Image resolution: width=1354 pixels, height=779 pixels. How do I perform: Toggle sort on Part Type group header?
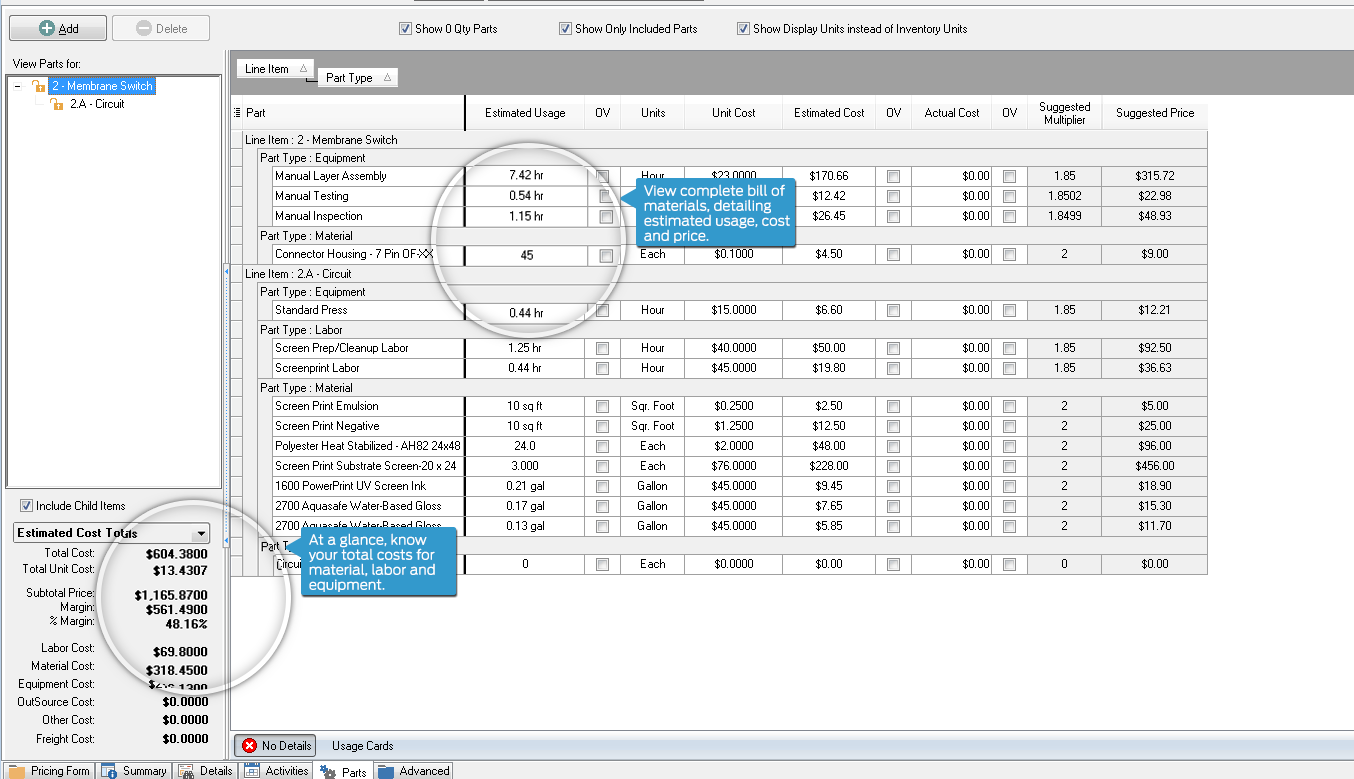click(x=357, y=78)
